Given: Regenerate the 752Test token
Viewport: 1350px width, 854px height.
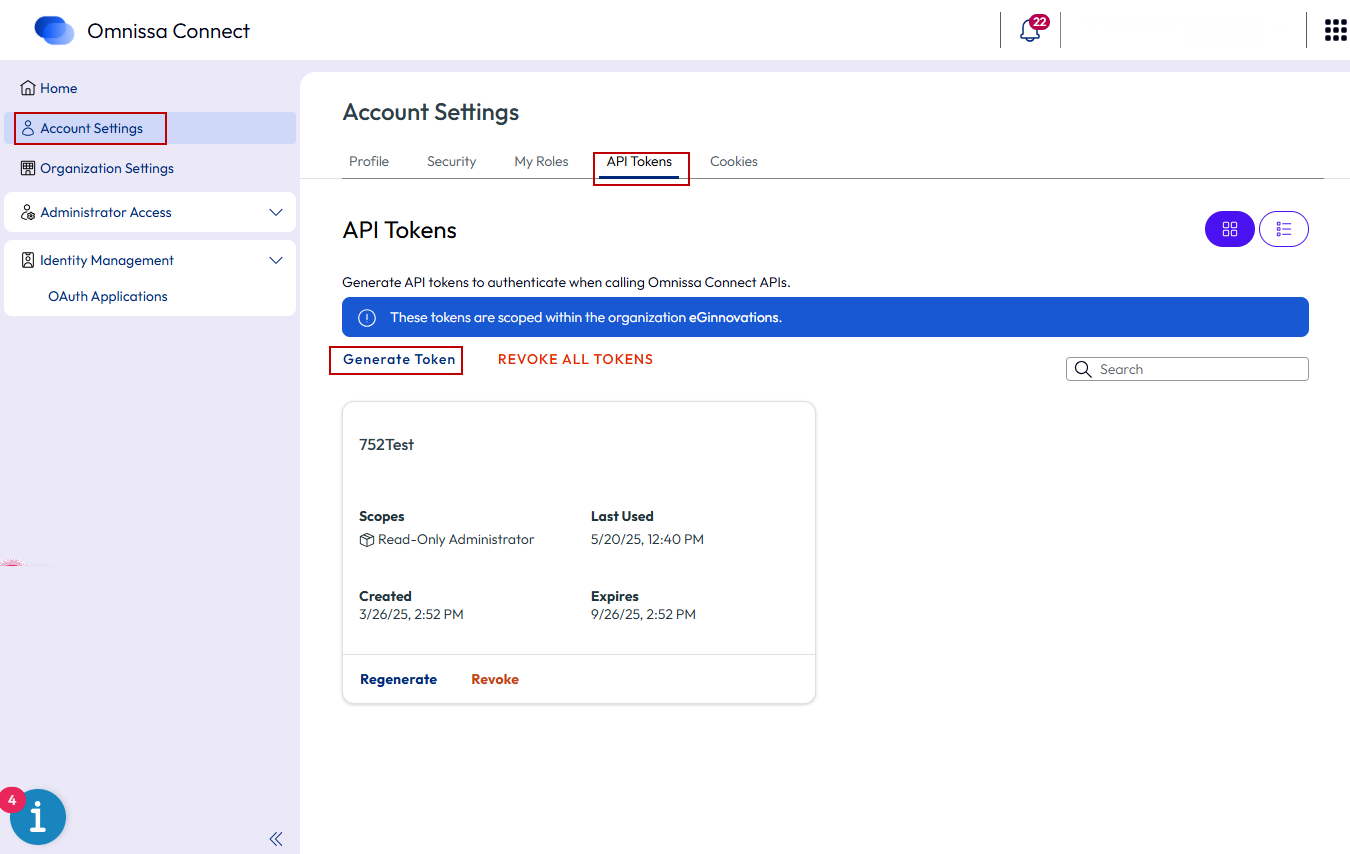Looking at the screenshot, I should [x=398, y=679].
